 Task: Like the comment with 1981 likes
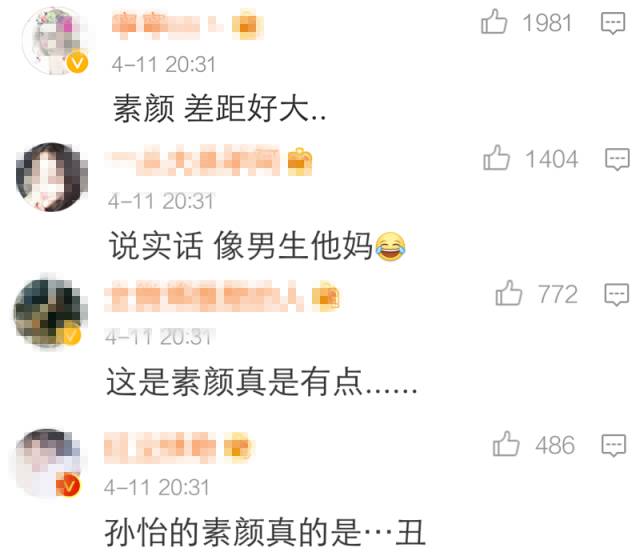point(494,22)
